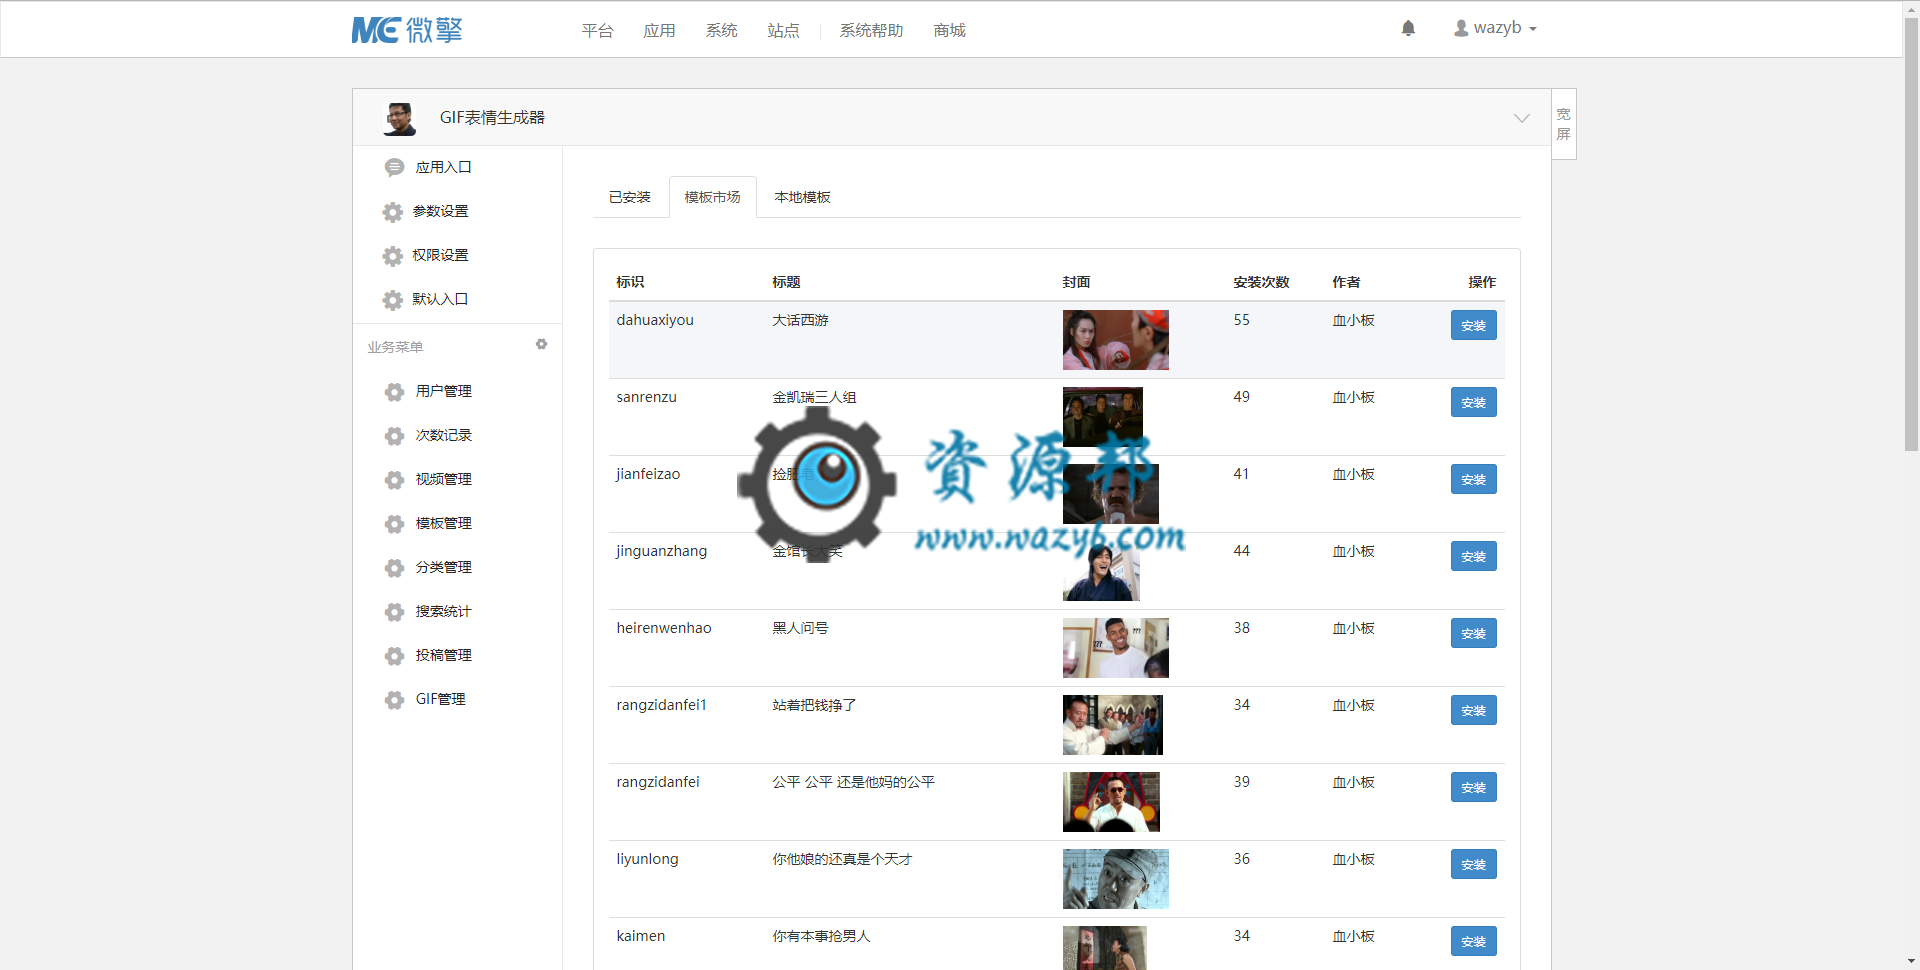This screenshot has width=1920, height=970.
Task: Switch to the 本地模板 tab
Action: tap(802, 197)
